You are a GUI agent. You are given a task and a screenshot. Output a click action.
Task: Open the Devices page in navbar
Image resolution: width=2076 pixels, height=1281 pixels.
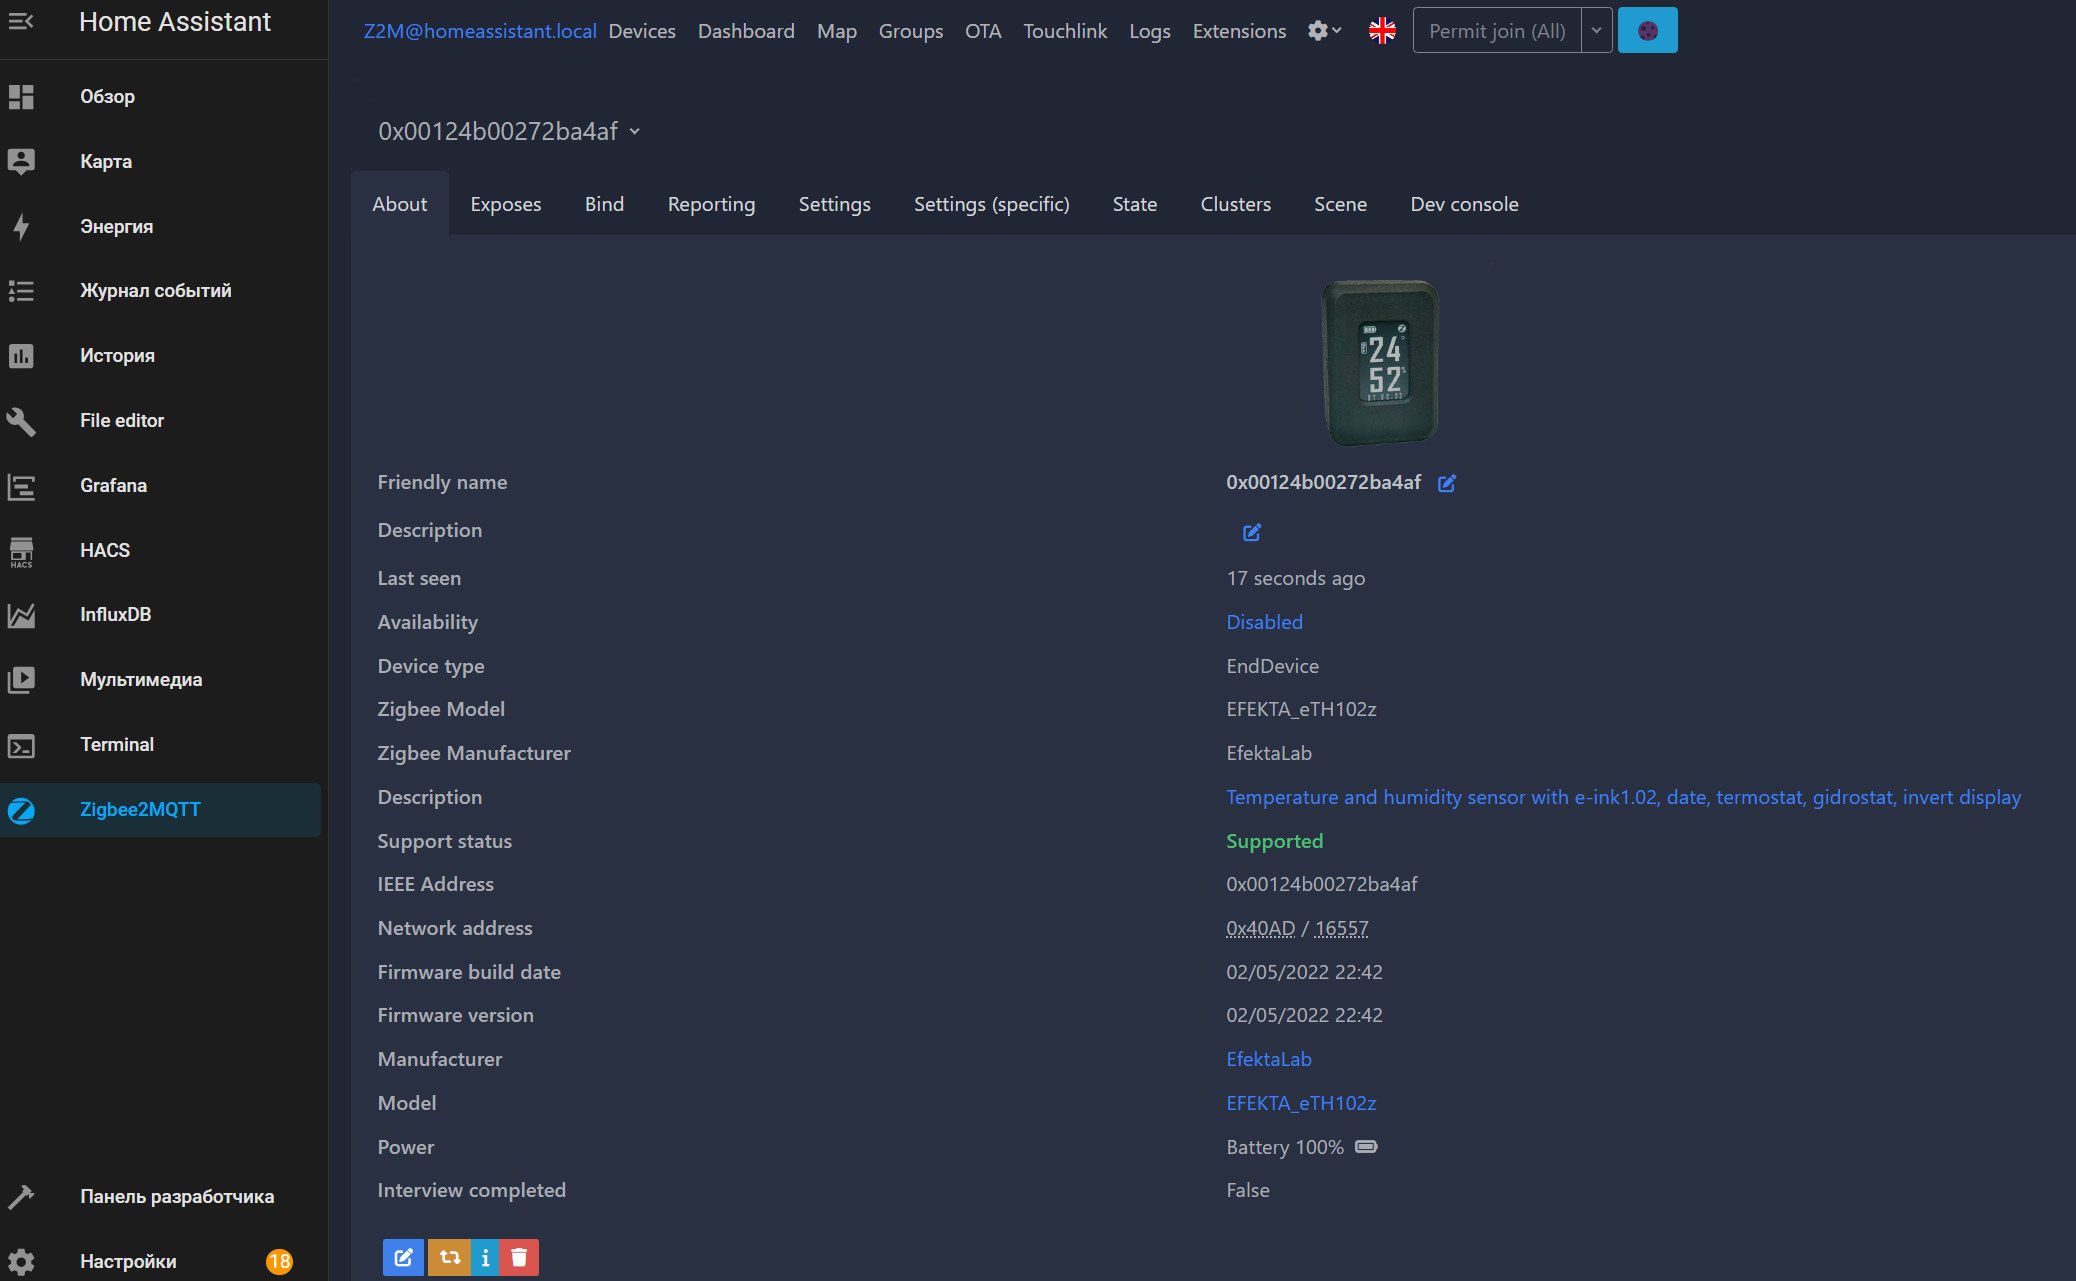pos(642,31)
